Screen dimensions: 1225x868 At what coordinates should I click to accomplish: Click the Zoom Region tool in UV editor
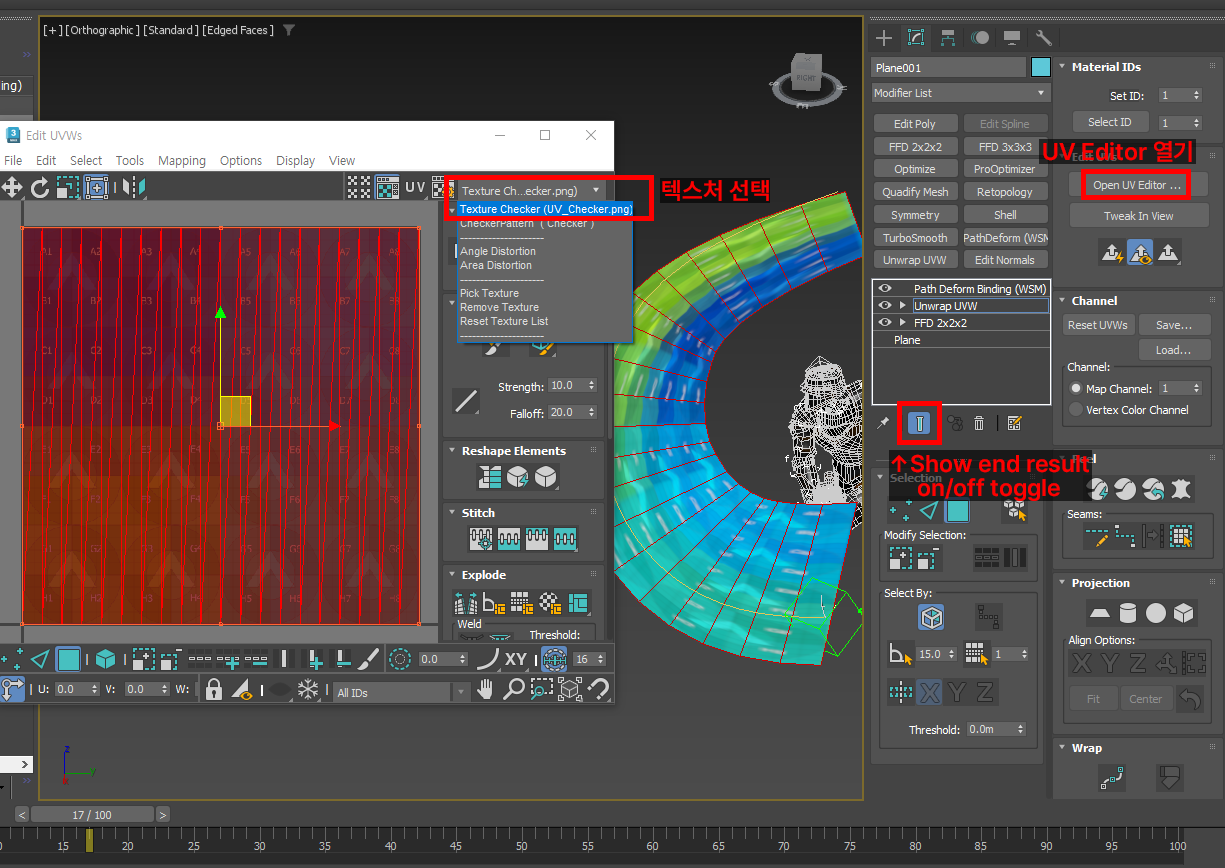(542, 689)
